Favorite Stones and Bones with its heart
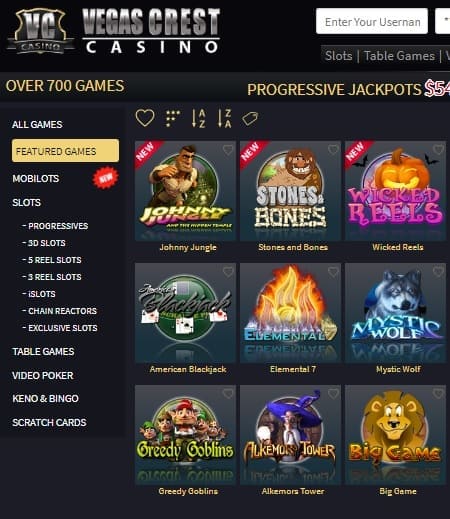The height and width of the screenshot is (519, 450). click(x=333, y=150)
